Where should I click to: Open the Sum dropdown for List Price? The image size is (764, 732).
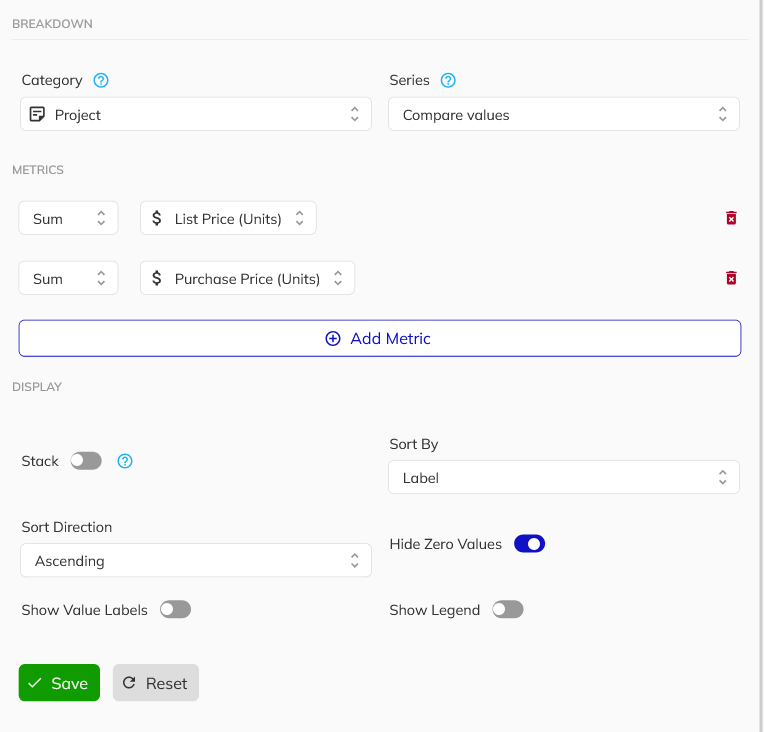pos(68,218)
